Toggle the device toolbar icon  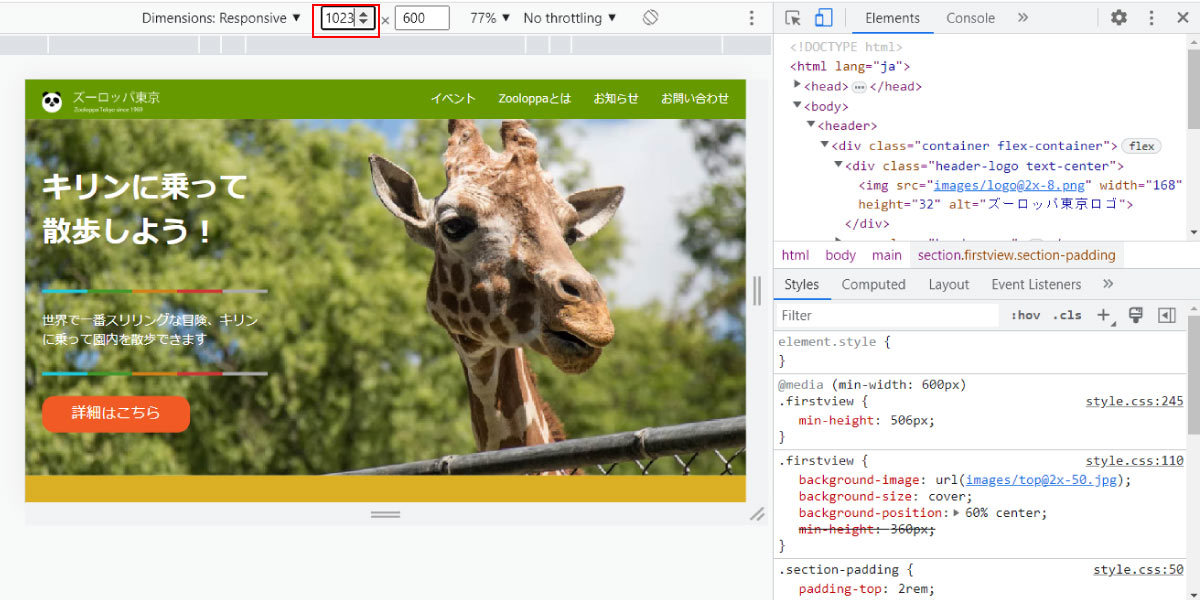pyautogui.click(x=823, y=18)
